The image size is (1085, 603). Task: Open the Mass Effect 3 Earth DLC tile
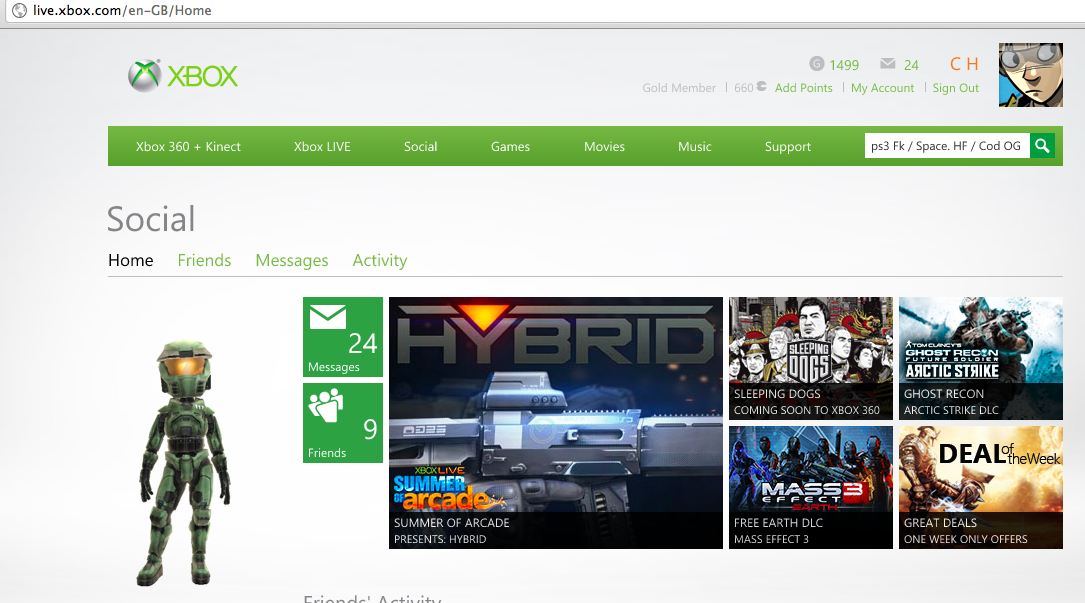tap(810, 487)
